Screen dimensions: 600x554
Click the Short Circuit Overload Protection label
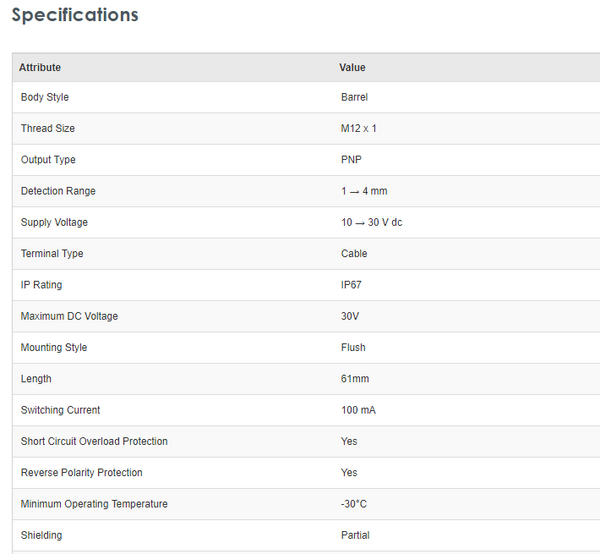94,441
